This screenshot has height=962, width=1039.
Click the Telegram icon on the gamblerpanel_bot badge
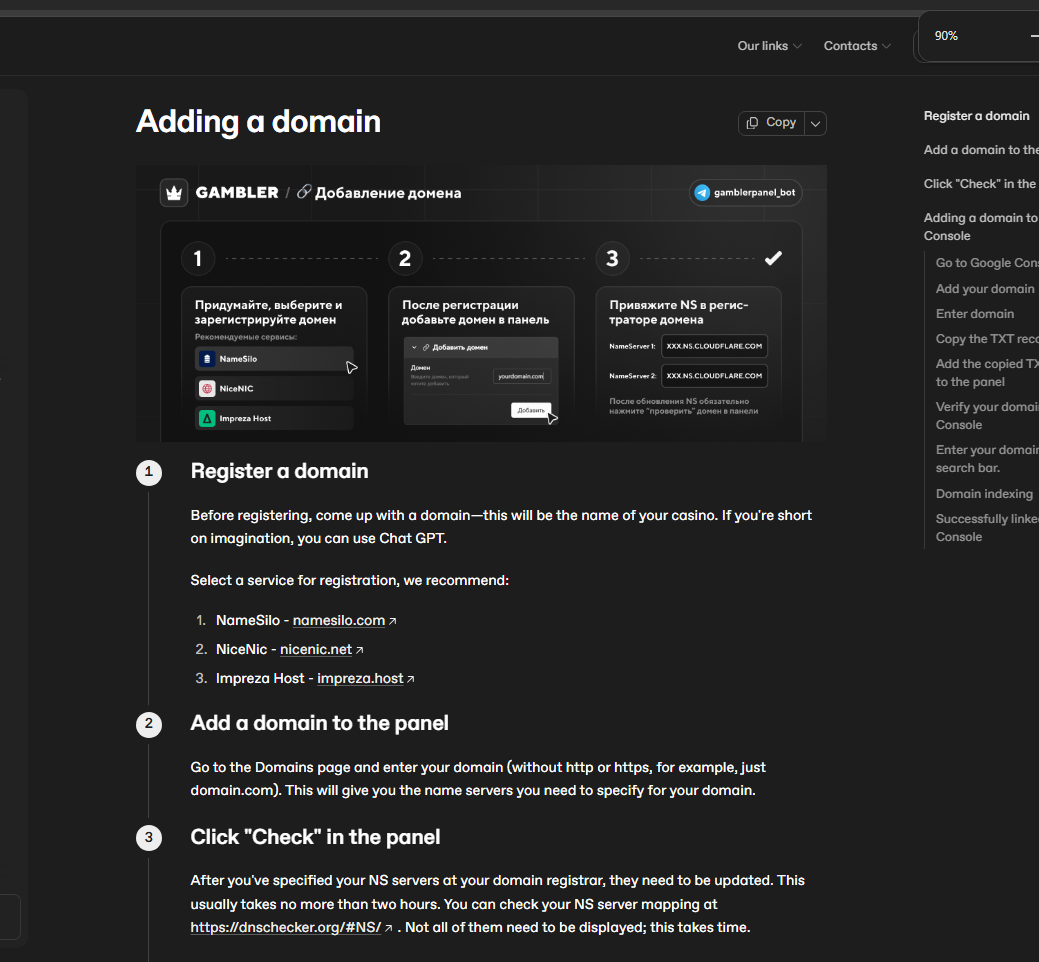click(x=700, y=192)
